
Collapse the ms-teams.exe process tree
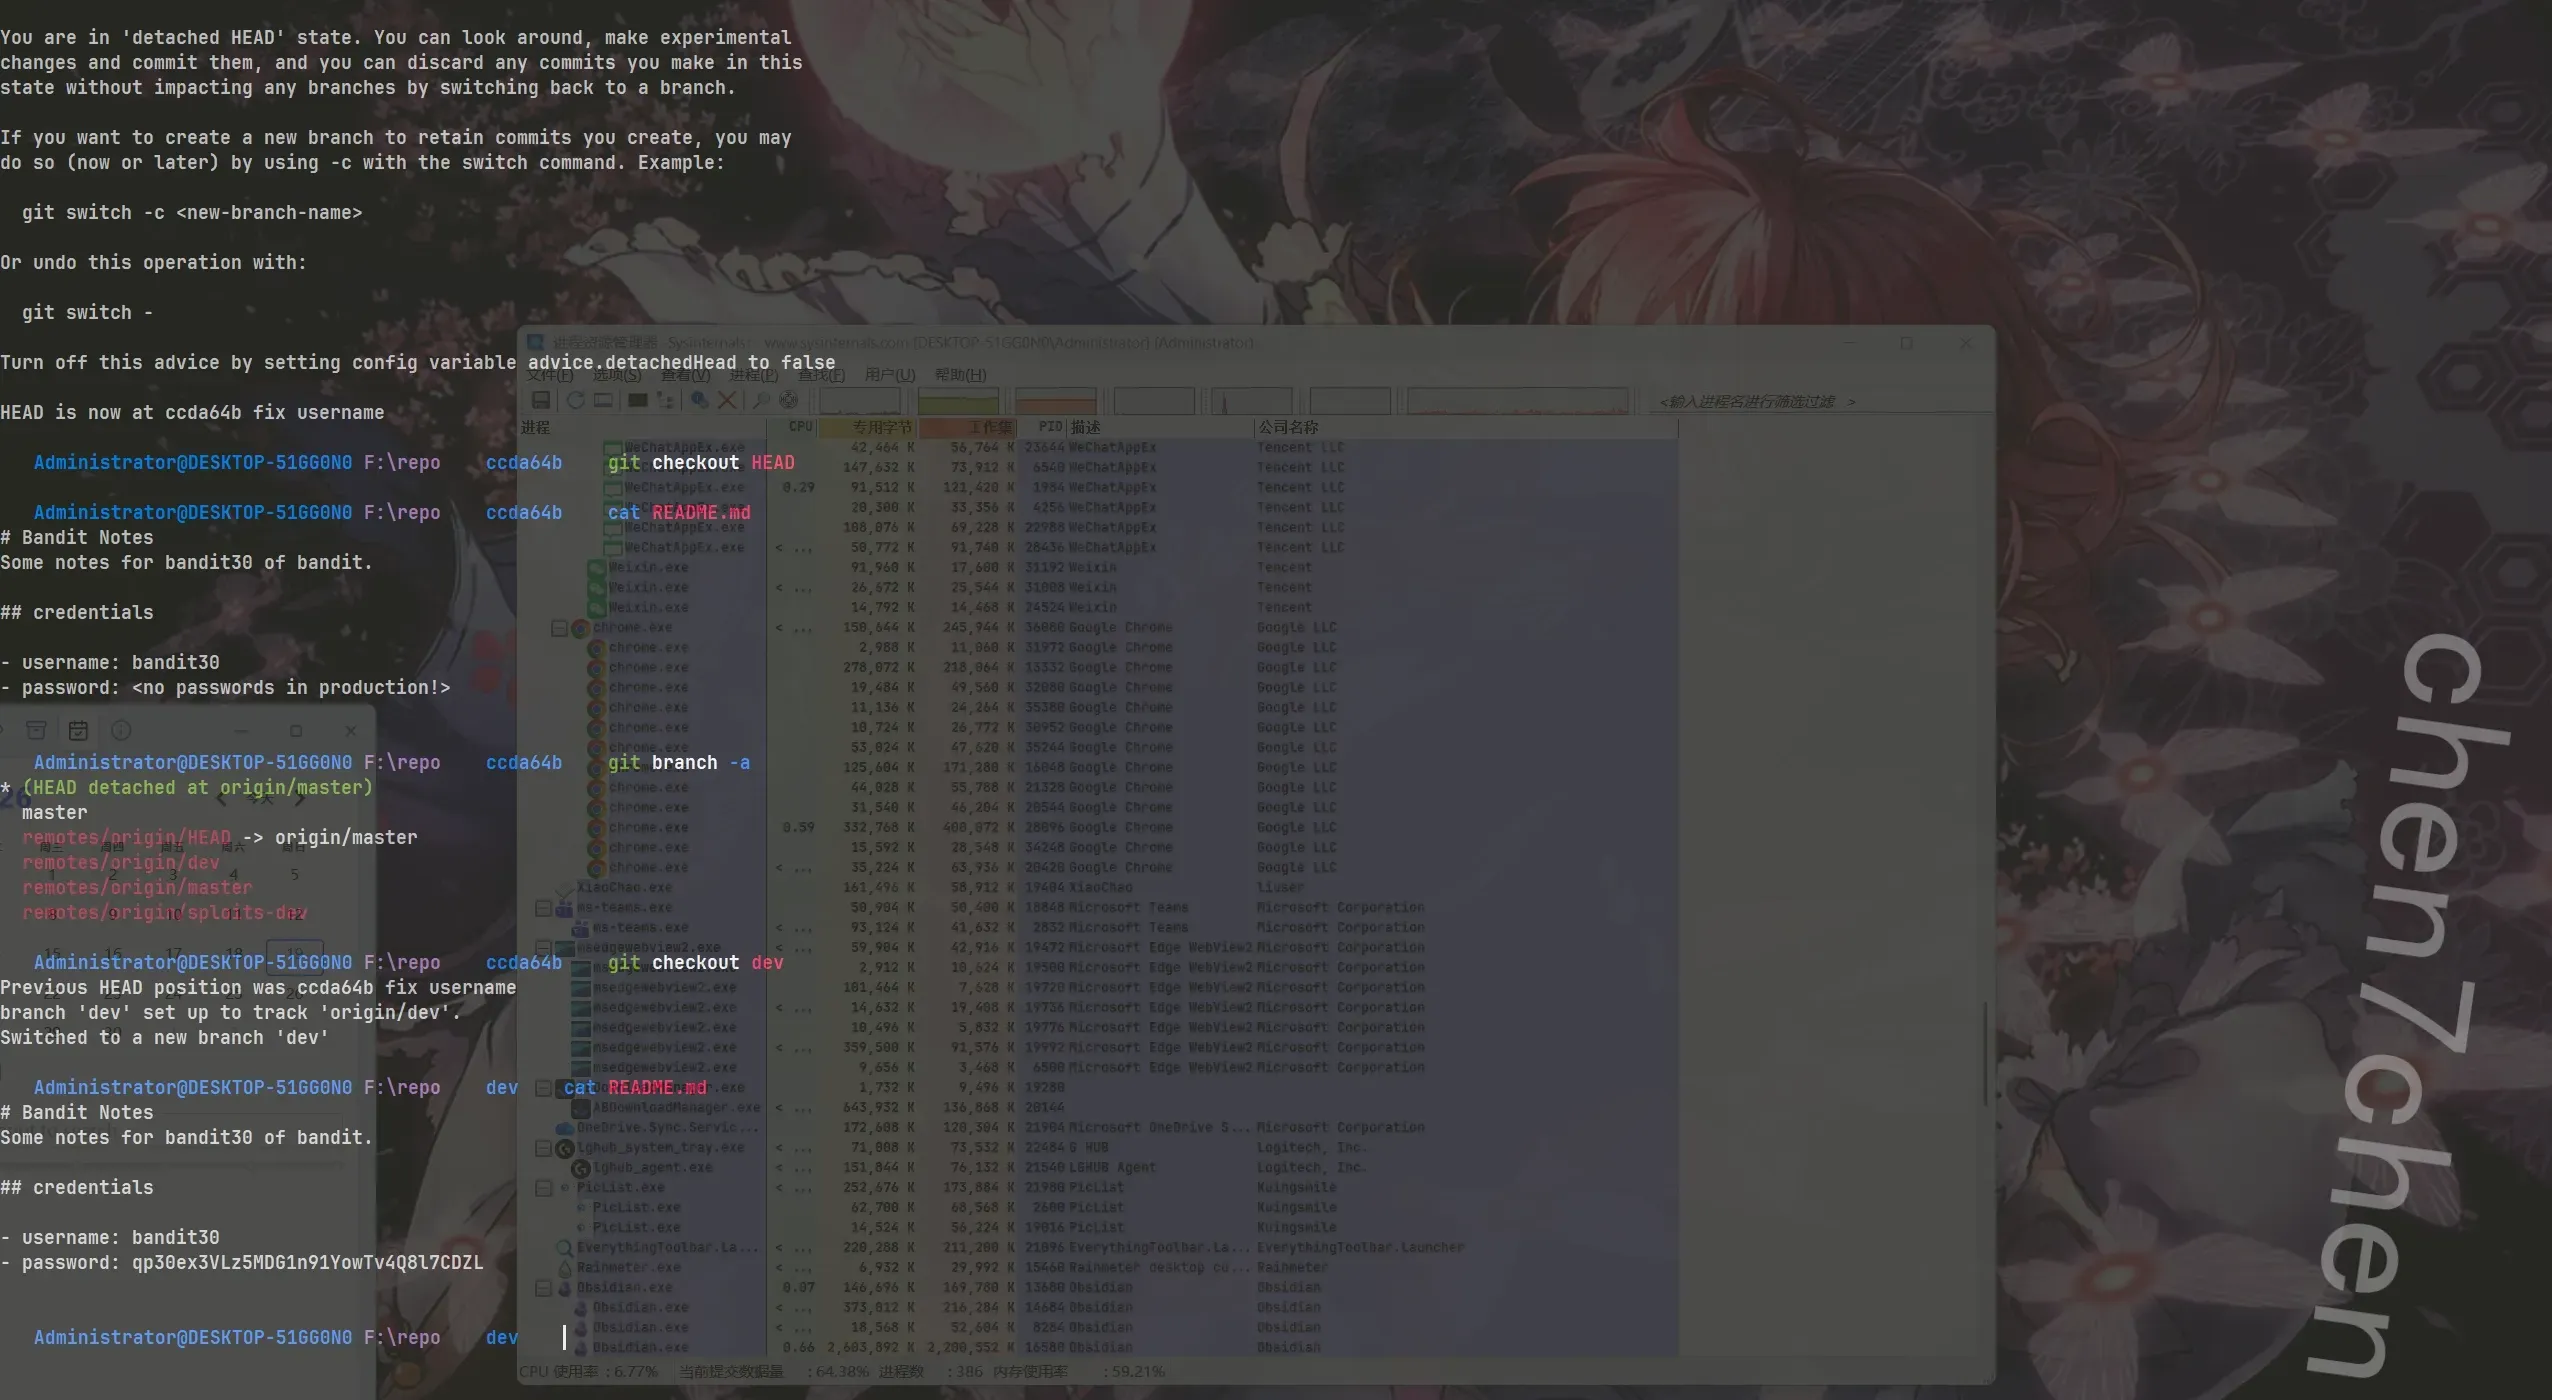[x=543, y=908]
